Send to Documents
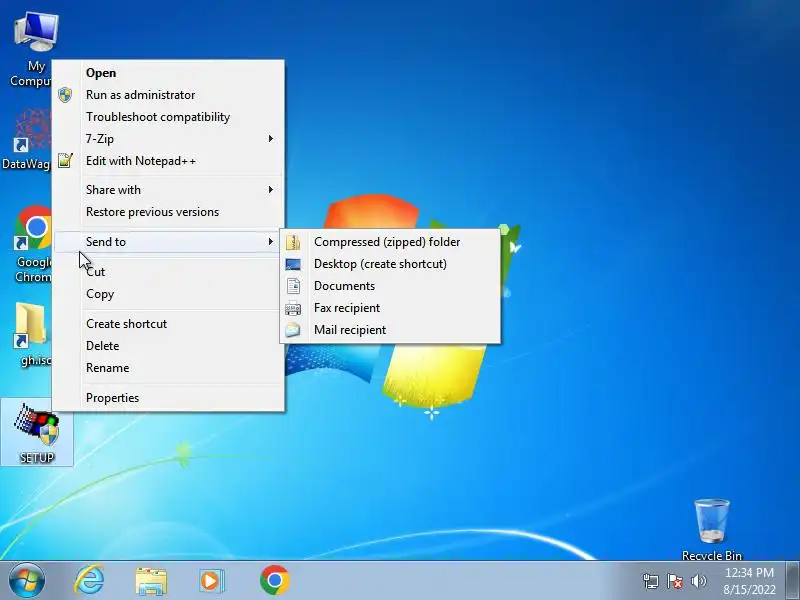The width and height of the screenshot is (800, 600). tap(390, 286)
